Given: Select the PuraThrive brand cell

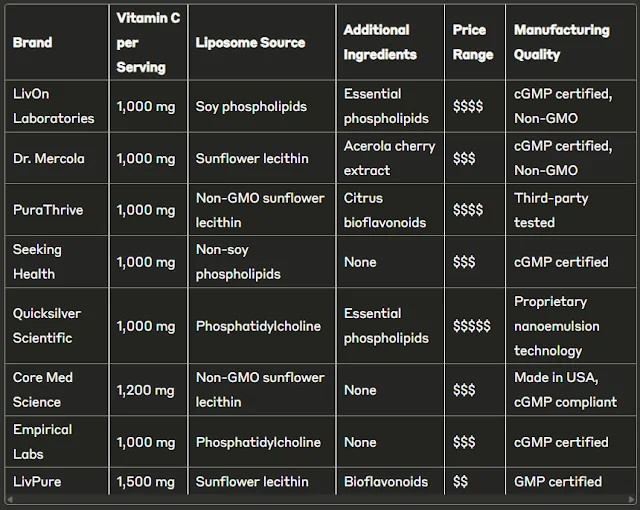Looking at the screenshot, I should [57, 210].
